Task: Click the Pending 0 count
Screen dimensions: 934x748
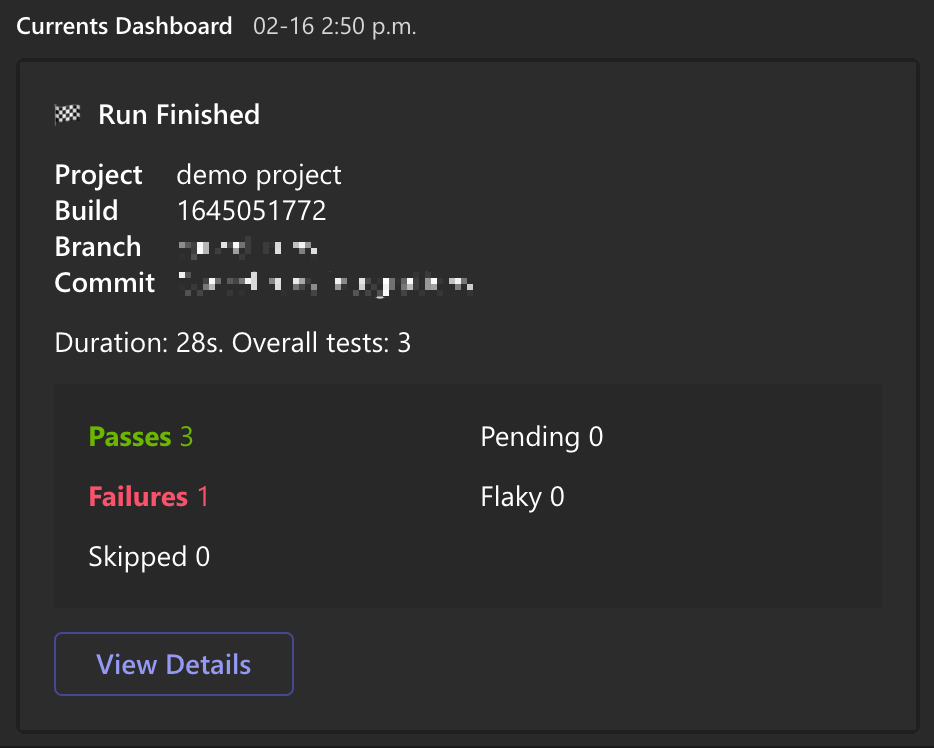Action: click(x=541, y=437)
